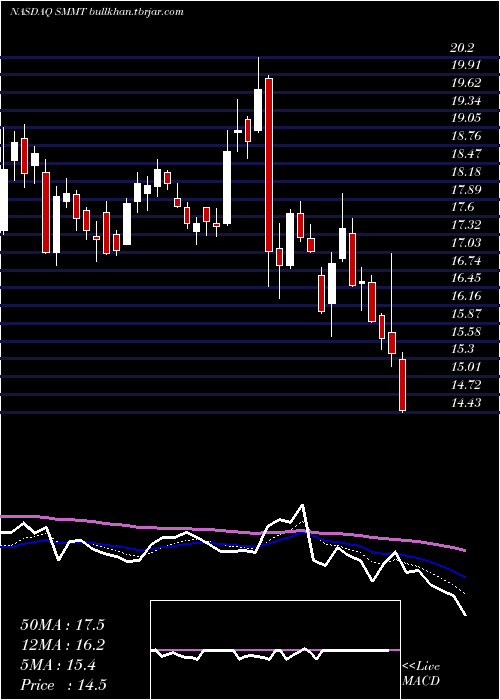Click the 15.58 price axis label
Screen dimensions: 500x700
(x=466, y=332)
